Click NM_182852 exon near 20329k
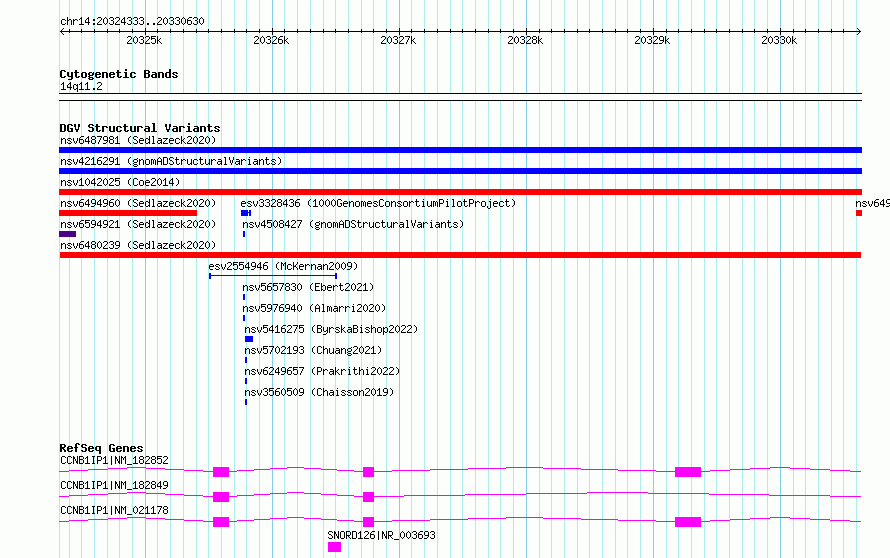The width and height of the screenshot is (890, 558). [688, 472]
